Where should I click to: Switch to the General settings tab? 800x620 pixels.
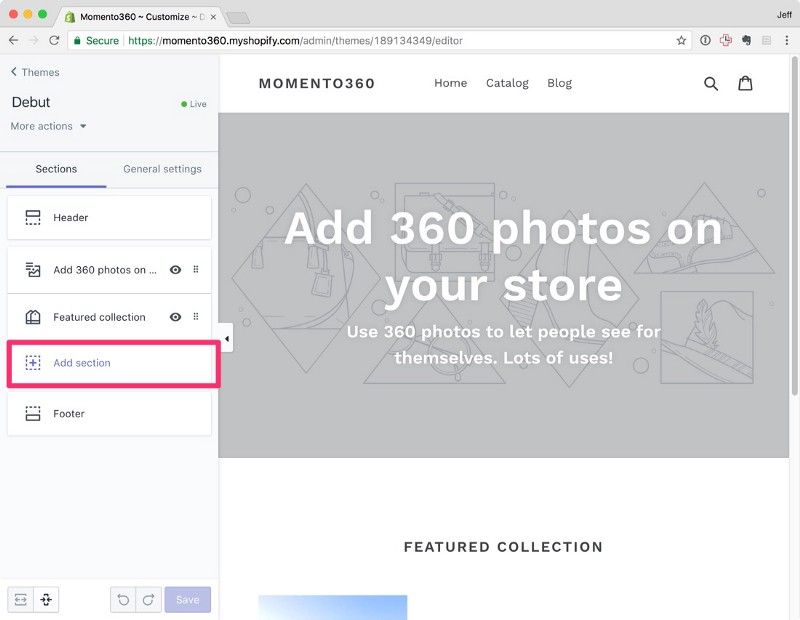(x=162, y=169)
